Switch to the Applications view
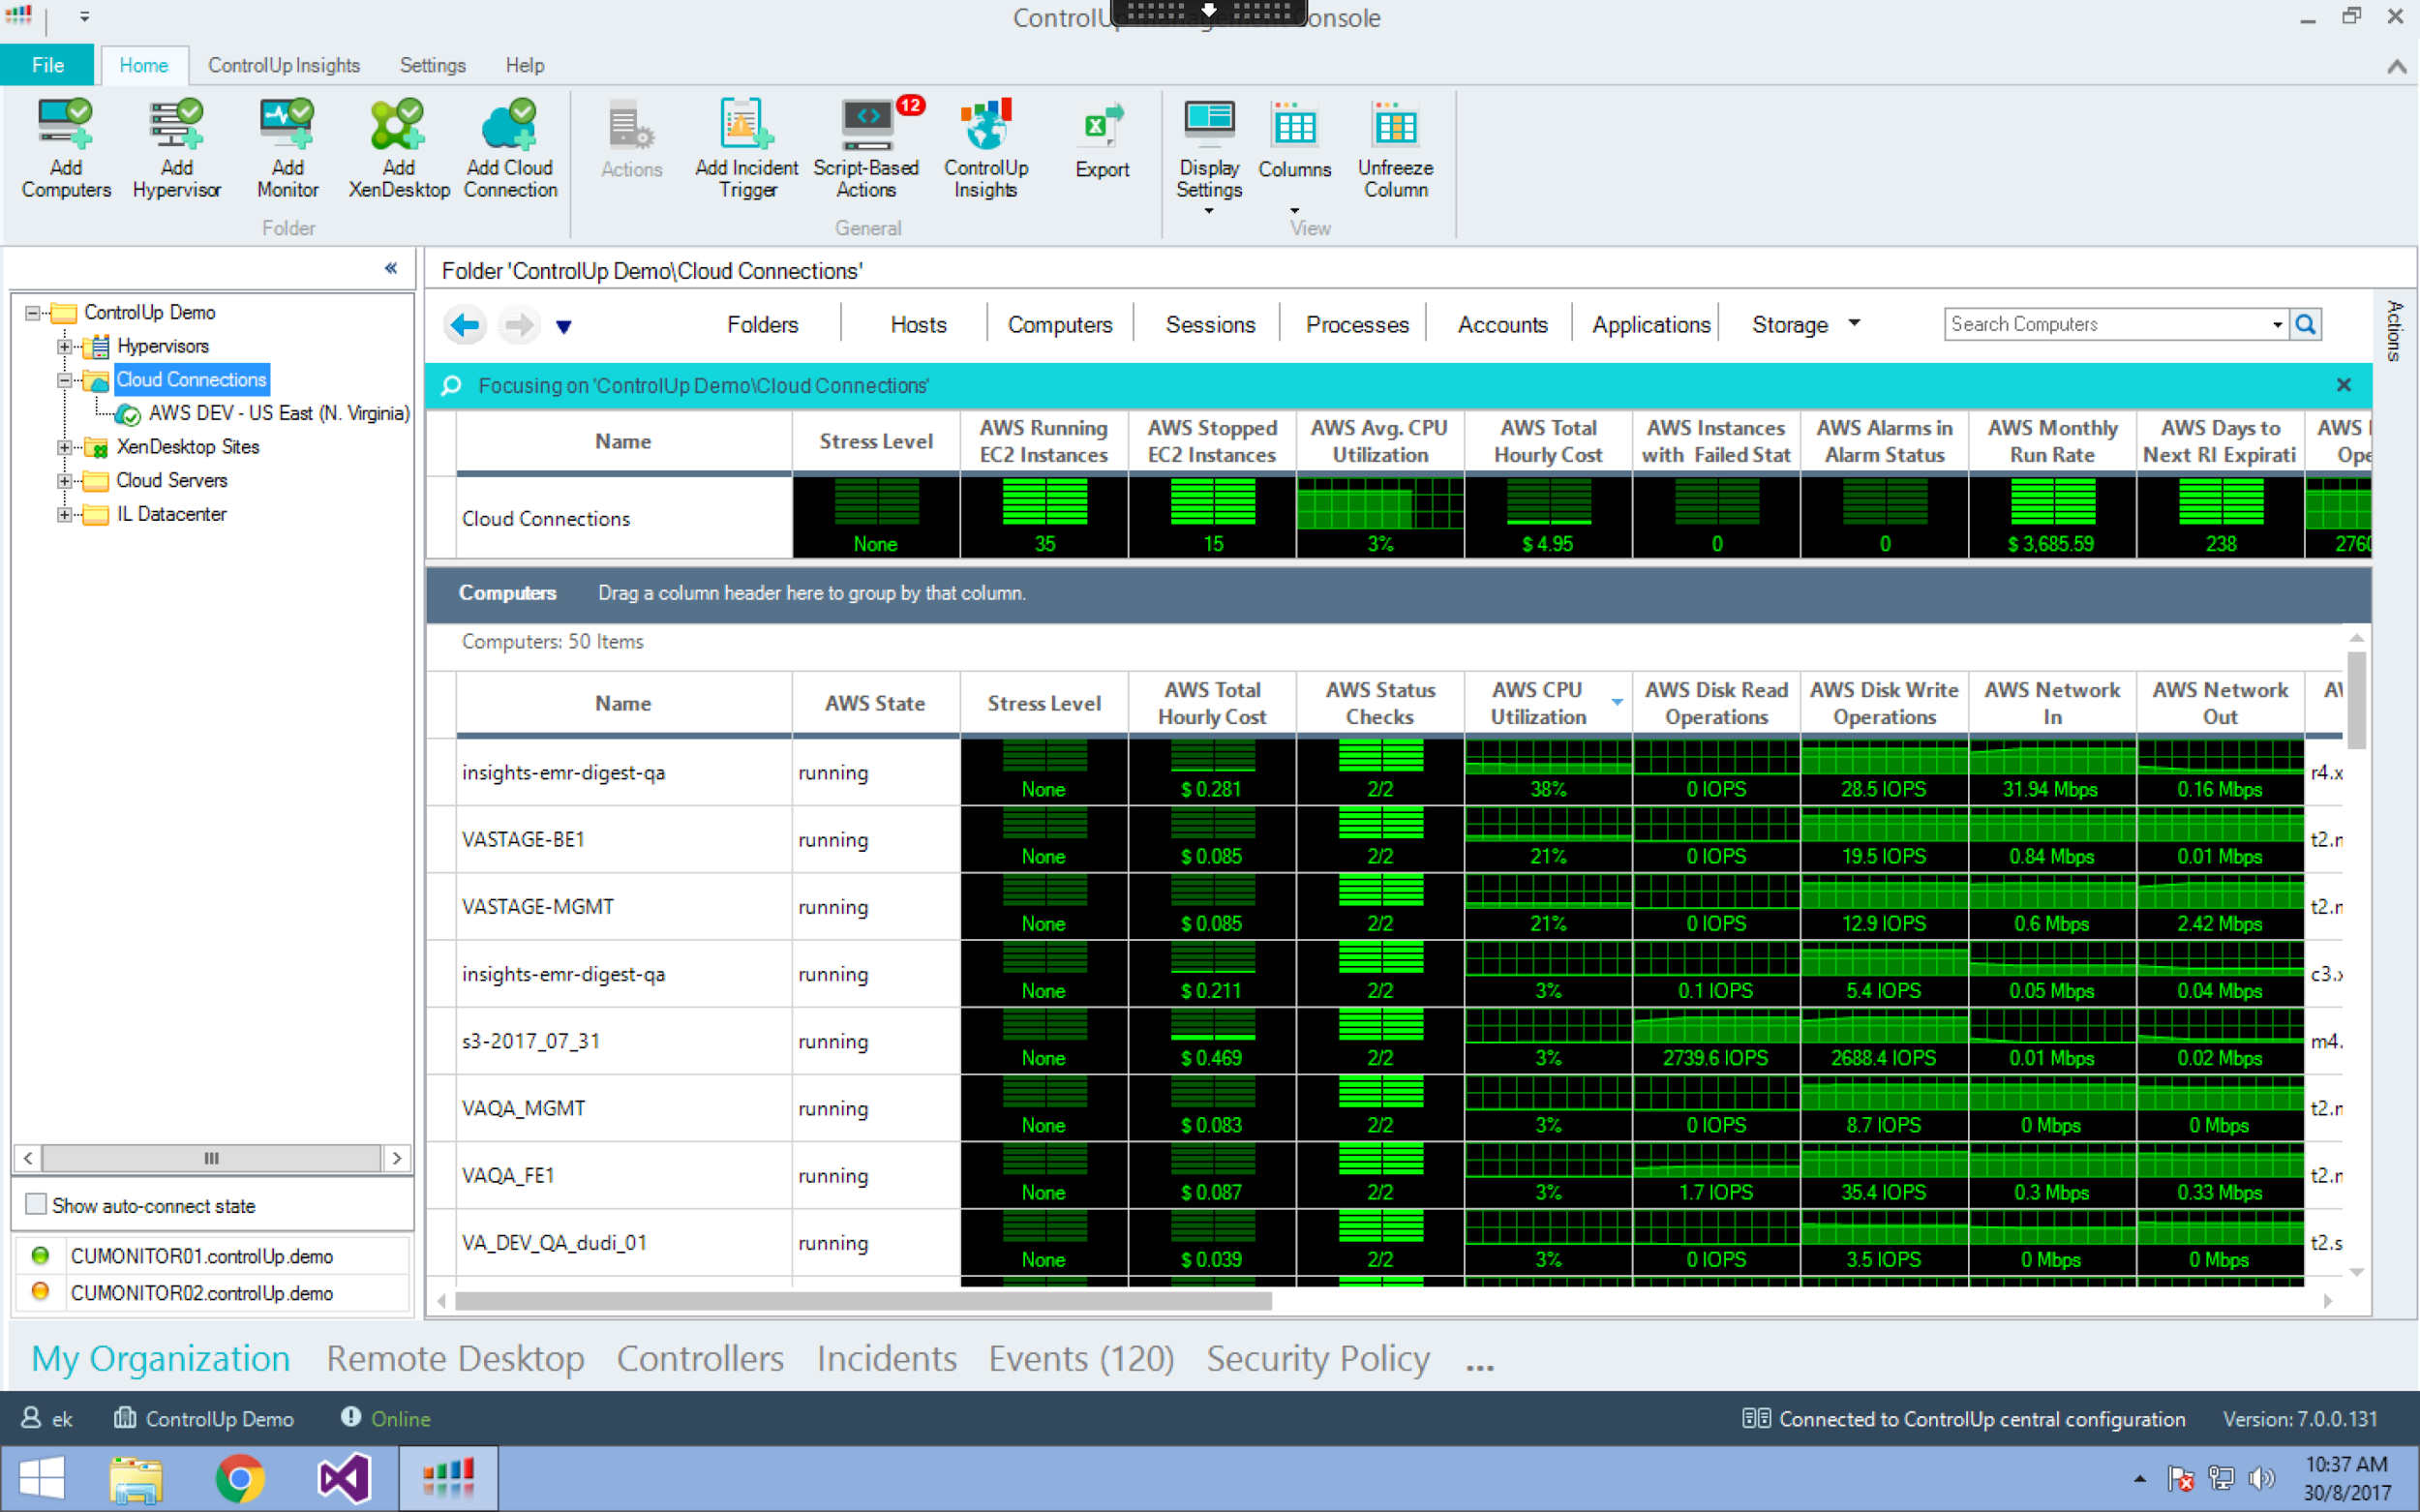This screenshot has height=1512, width=2420. [1650, 324]
